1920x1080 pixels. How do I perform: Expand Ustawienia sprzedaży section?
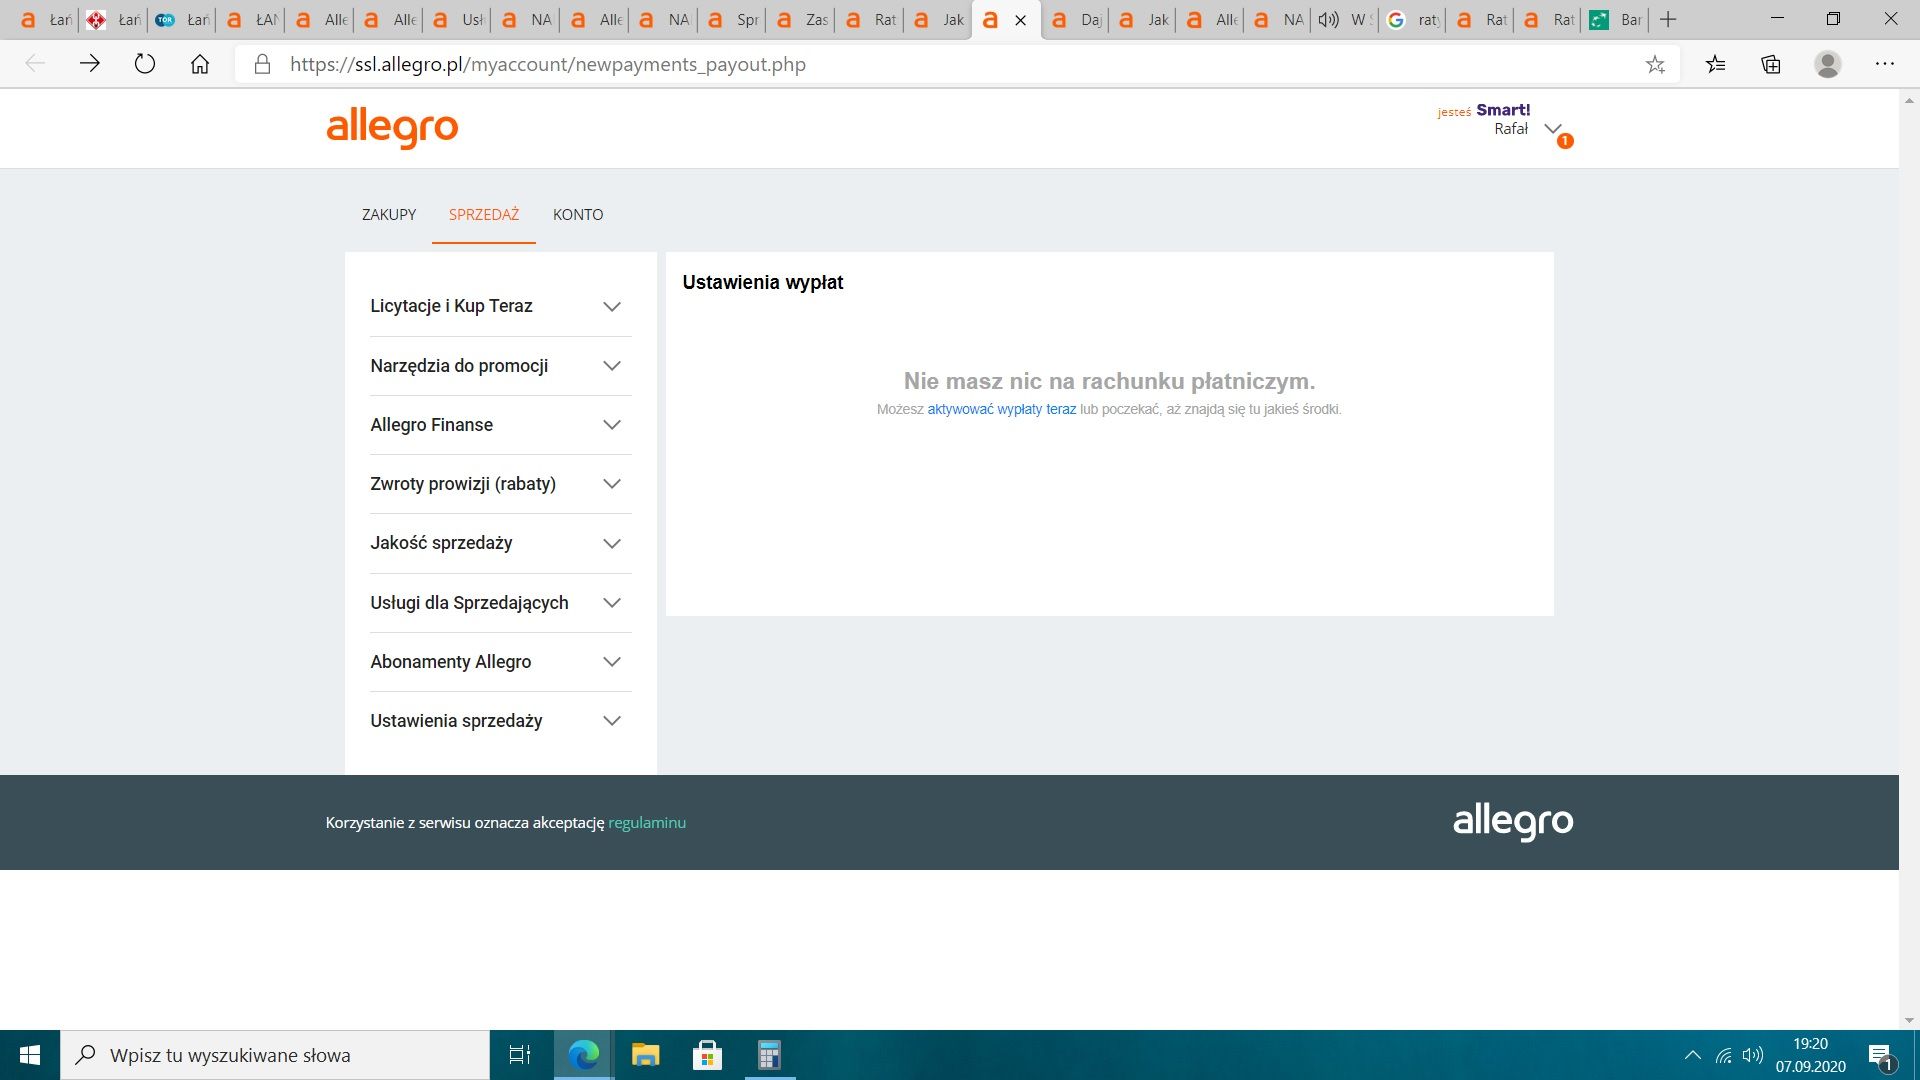coord(501,721)
